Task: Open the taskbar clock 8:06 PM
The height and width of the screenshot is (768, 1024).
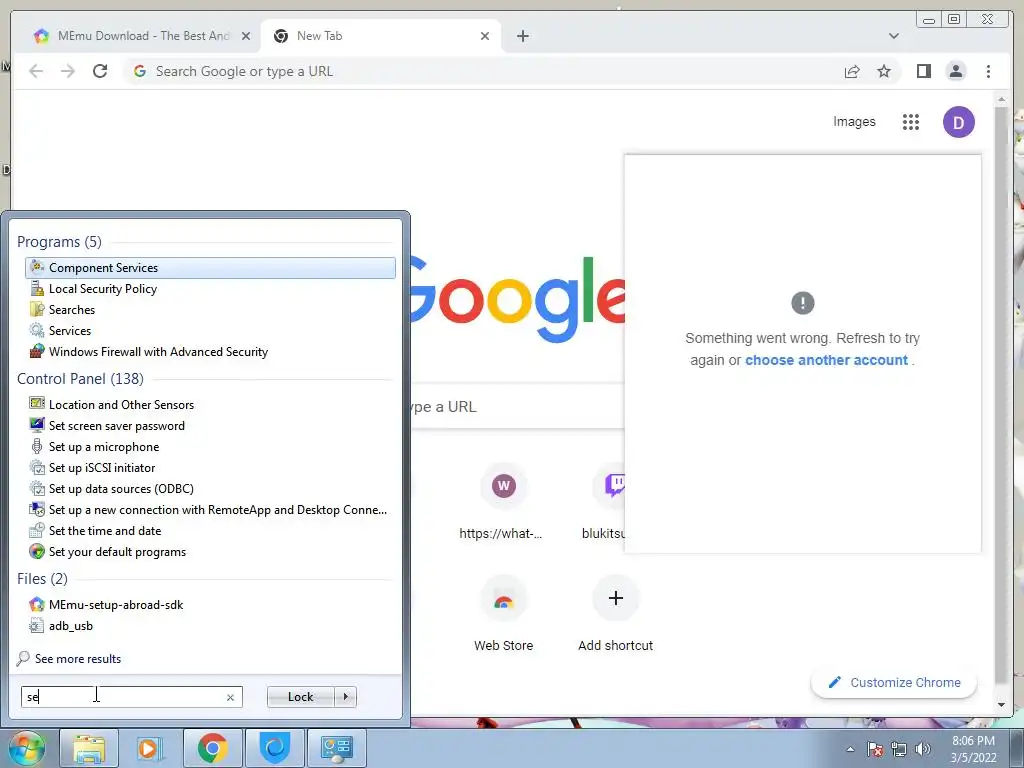Action: click(x=973, y=749)
